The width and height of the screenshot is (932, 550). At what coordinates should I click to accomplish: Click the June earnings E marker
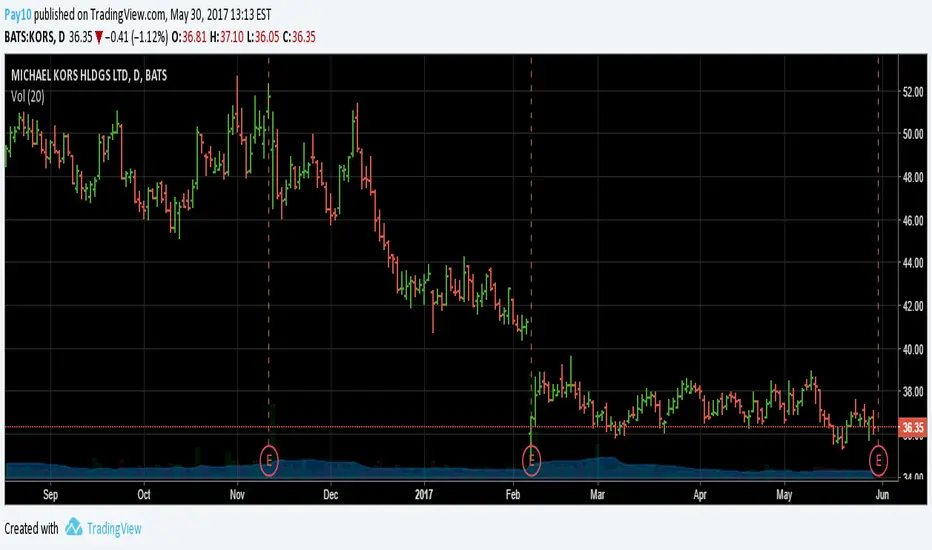[x=879, y=460]
